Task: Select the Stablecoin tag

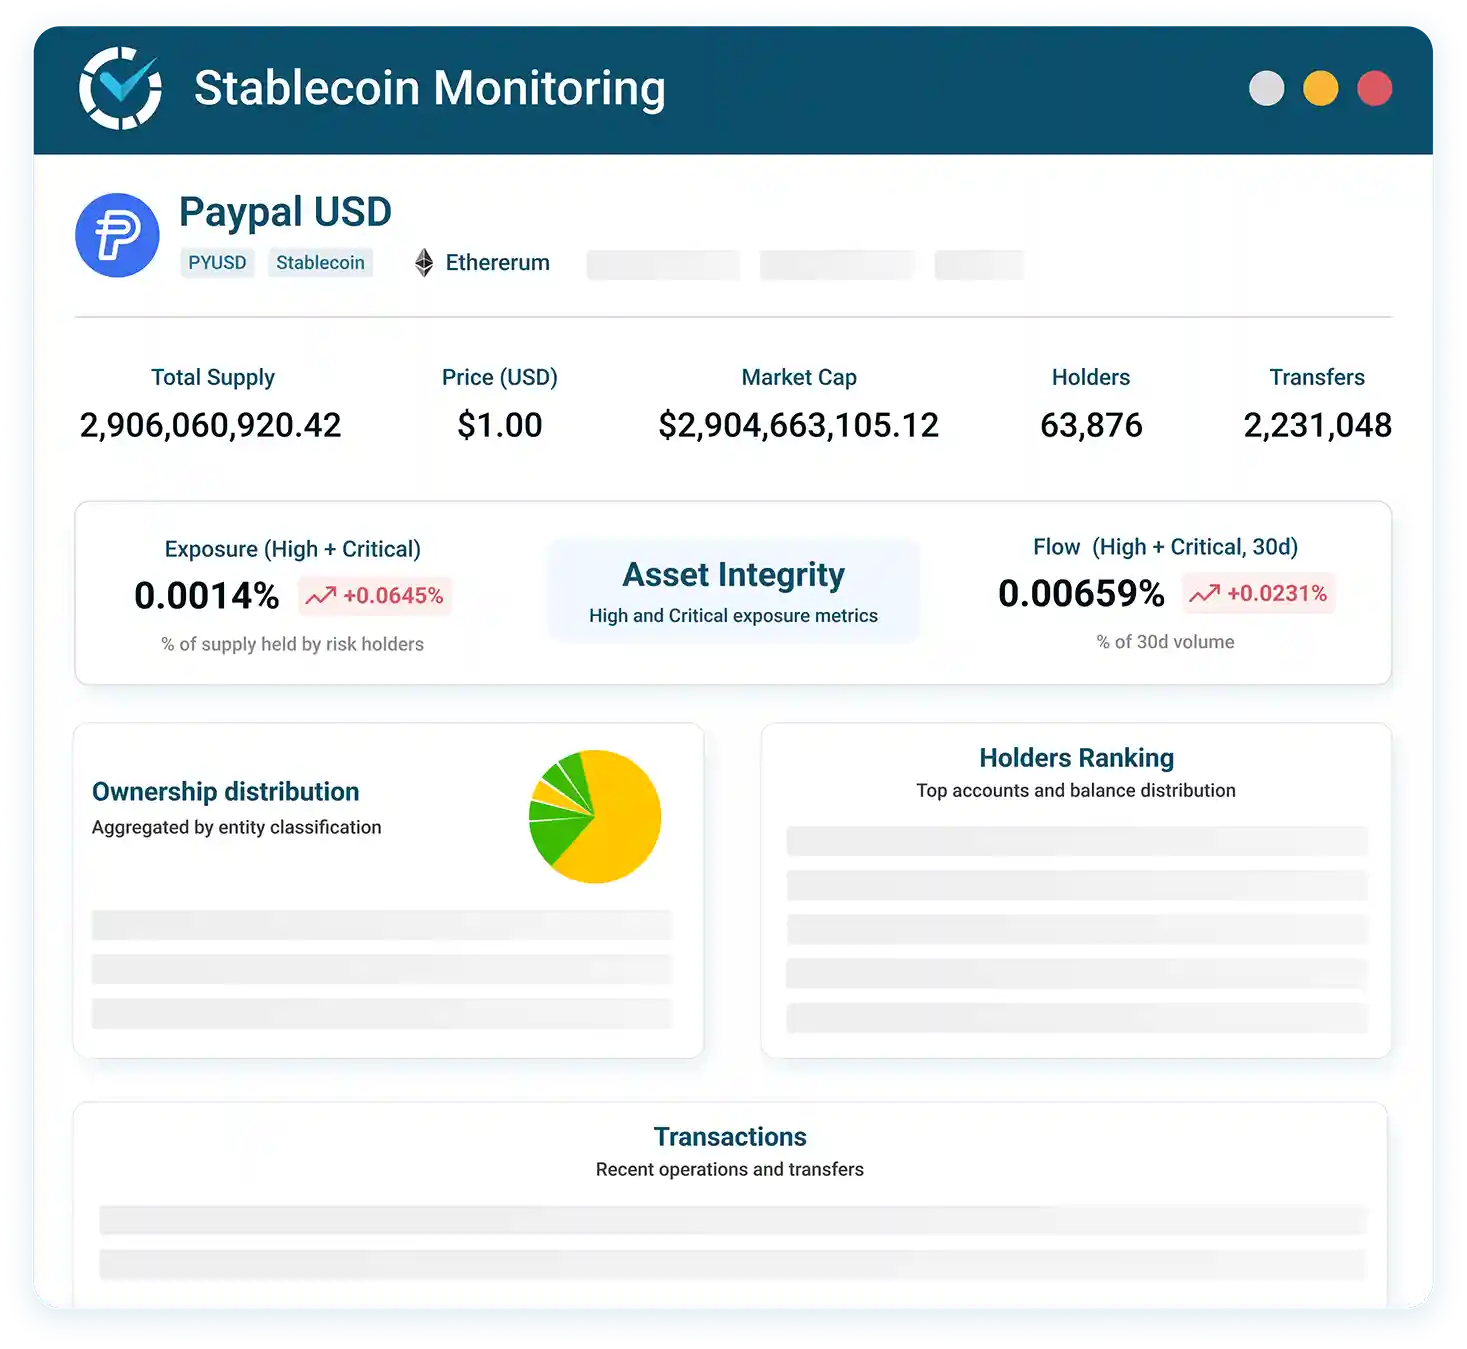Action: (x=320, y=263)
